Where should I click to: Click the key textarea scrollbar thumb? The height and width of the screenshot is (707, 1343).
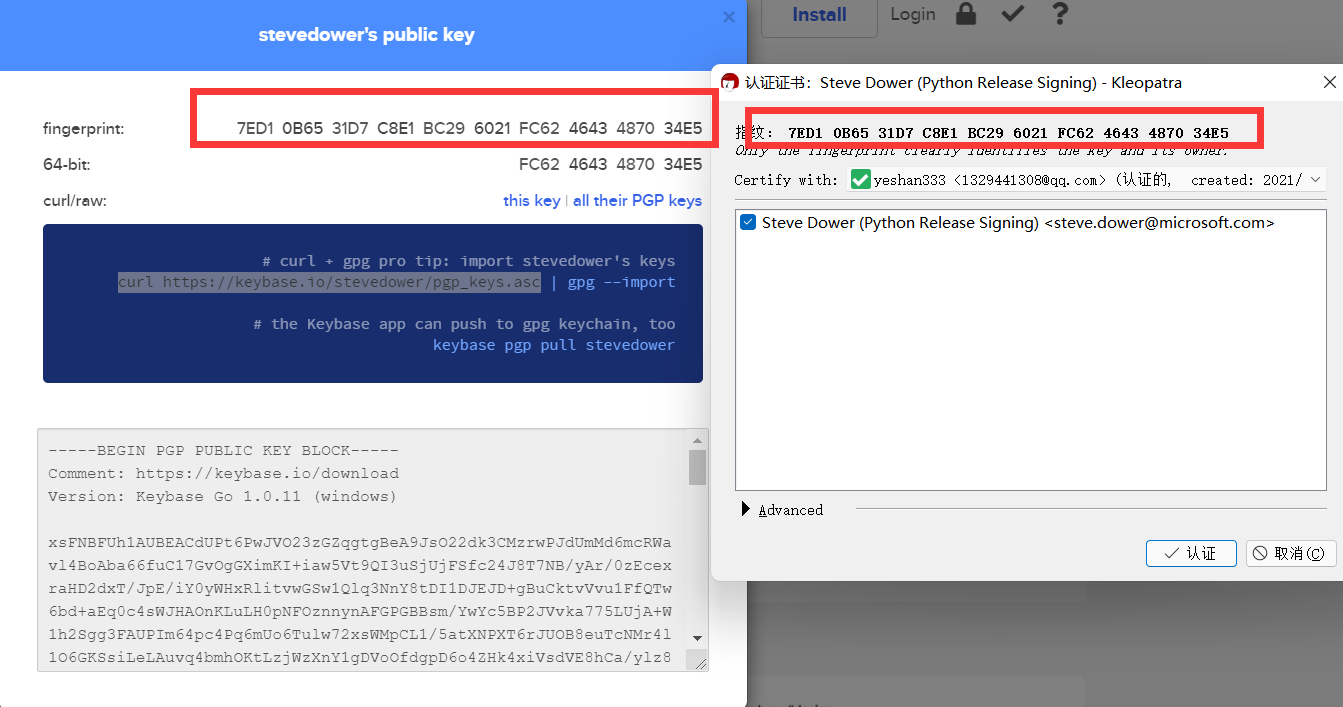tap(697, 467)
